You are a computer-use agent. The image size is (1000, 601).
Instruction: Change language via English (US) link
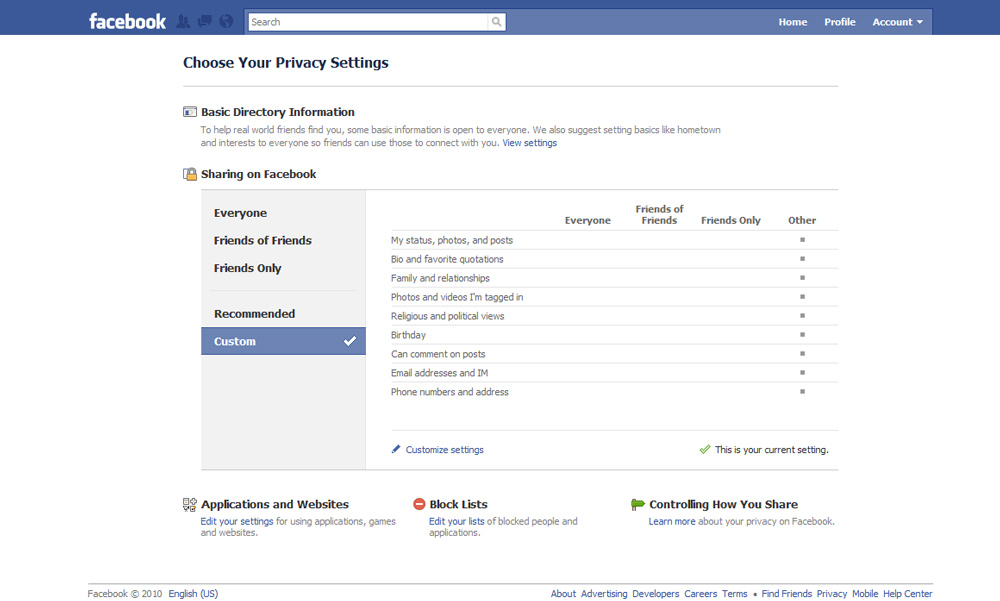193,593
